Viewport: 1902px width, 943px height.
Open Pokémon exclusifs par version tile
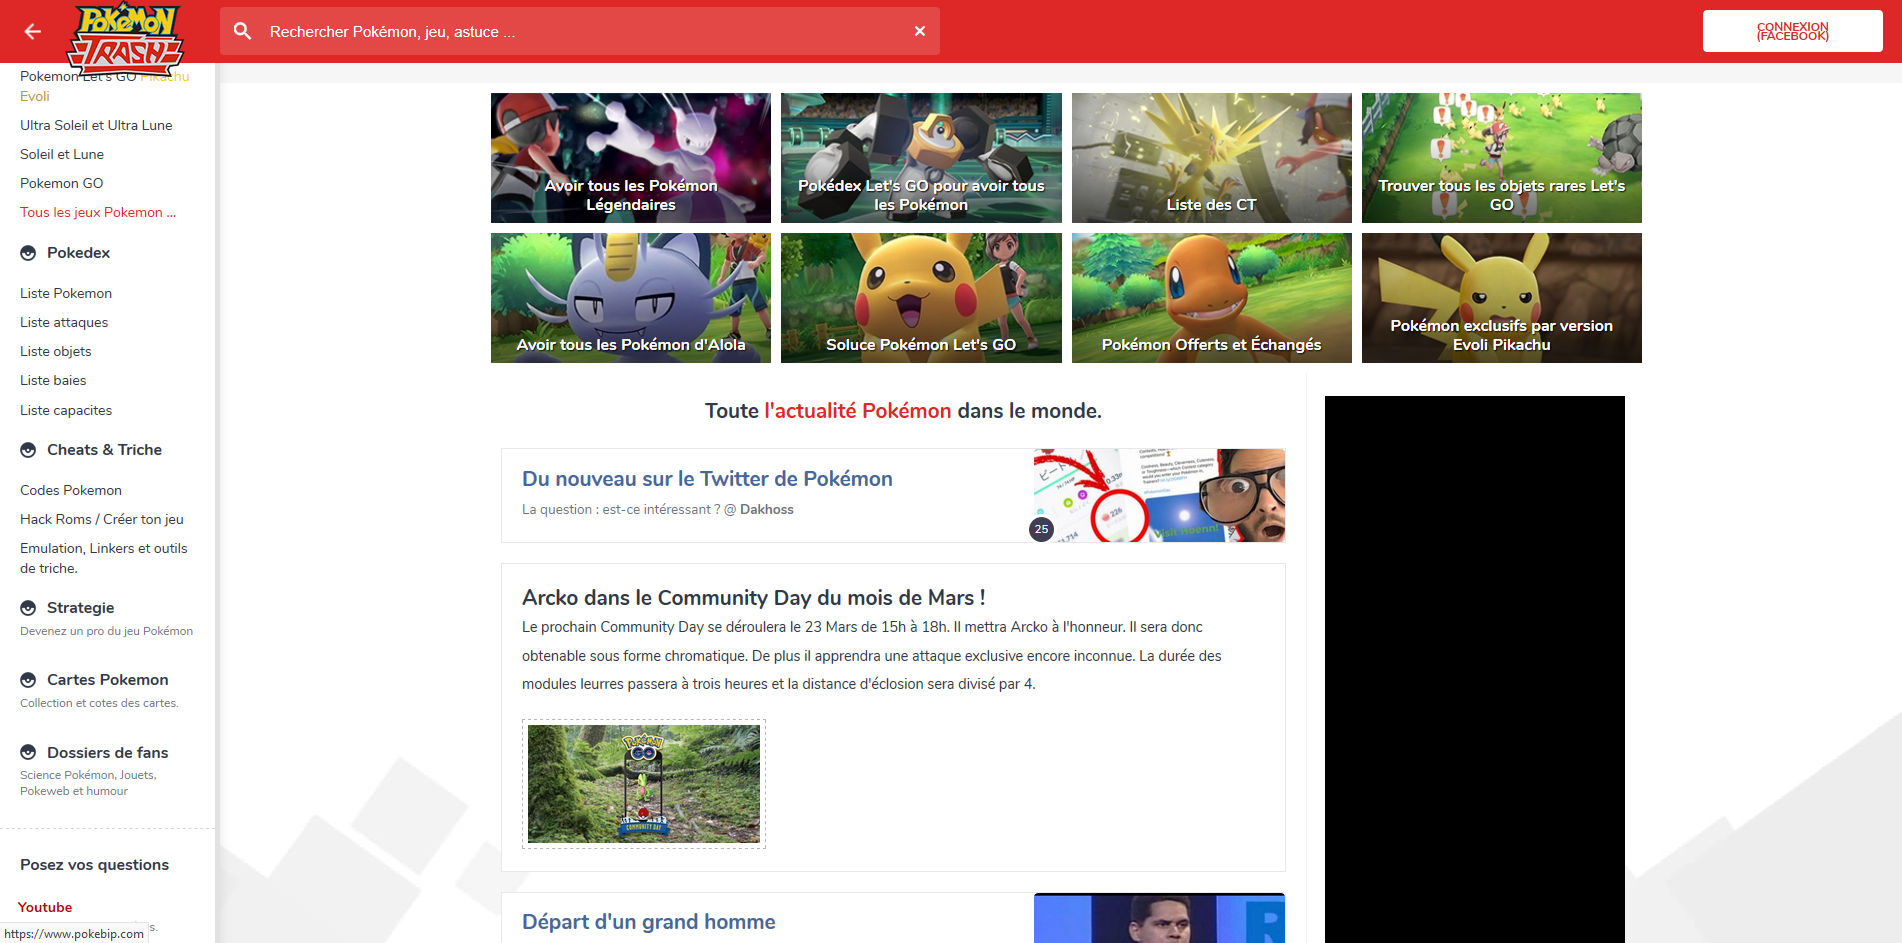[x=1502, y=298]
